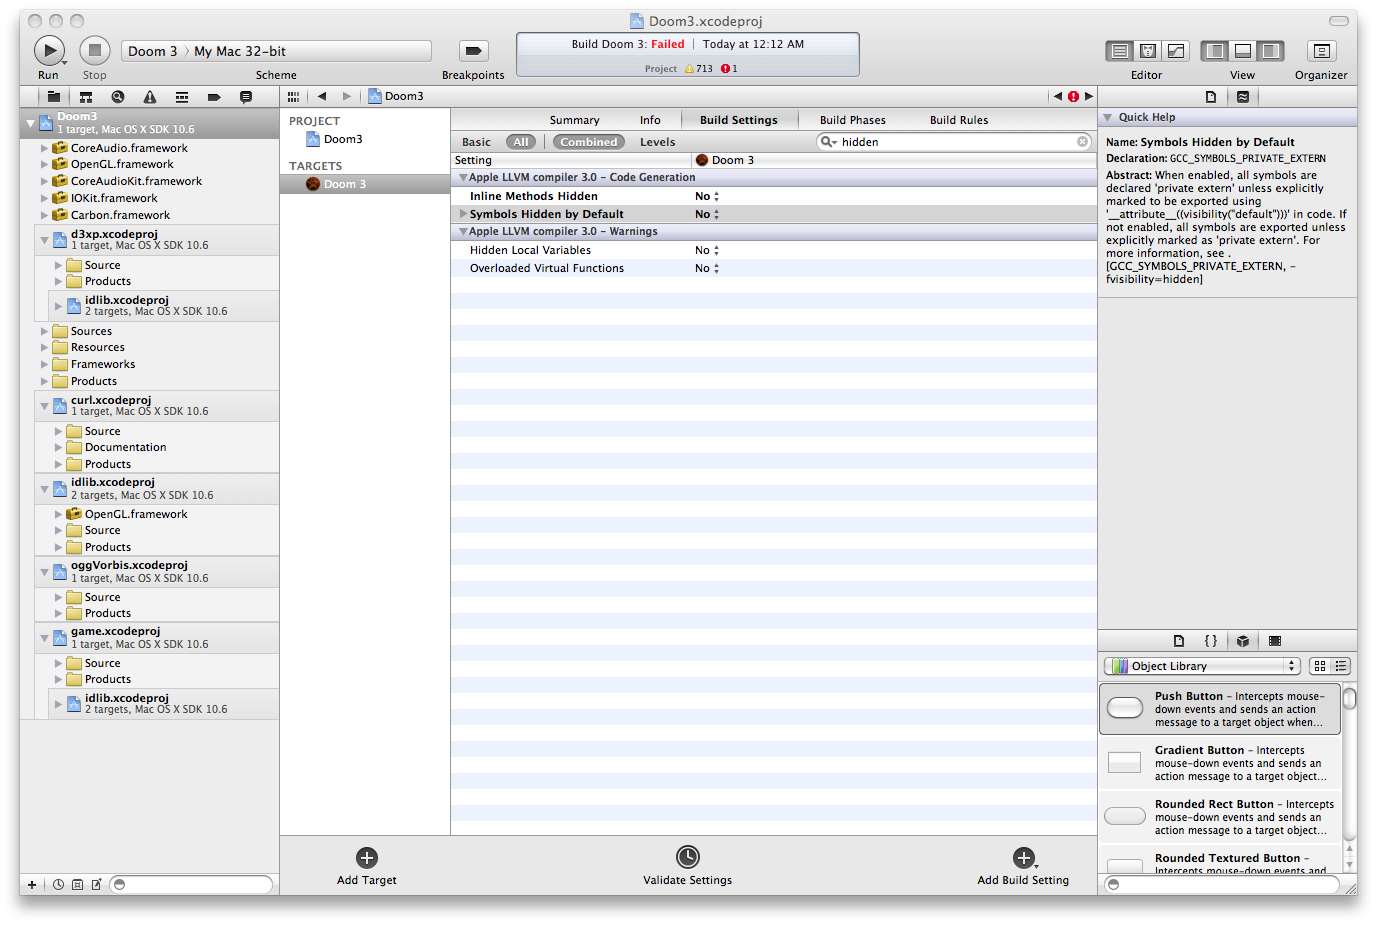1377x925 pixels.
Task: Show the Search navigator
Action: click(118, 97)
